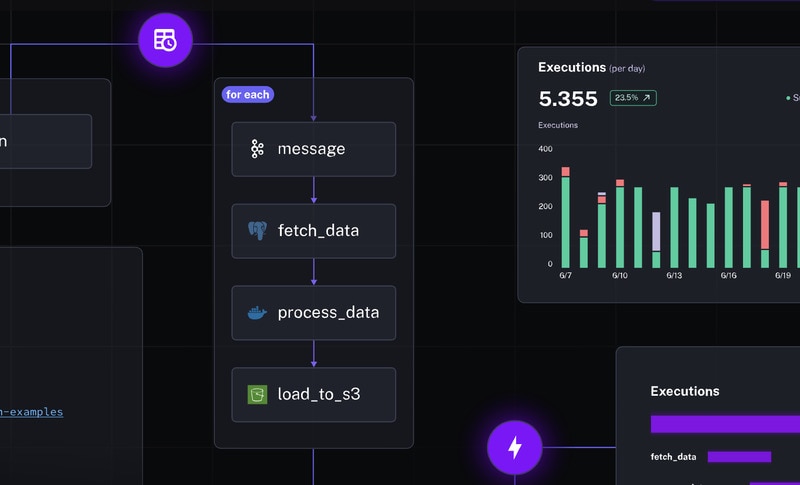Click the 'for each' loop badge

point(248,94)
